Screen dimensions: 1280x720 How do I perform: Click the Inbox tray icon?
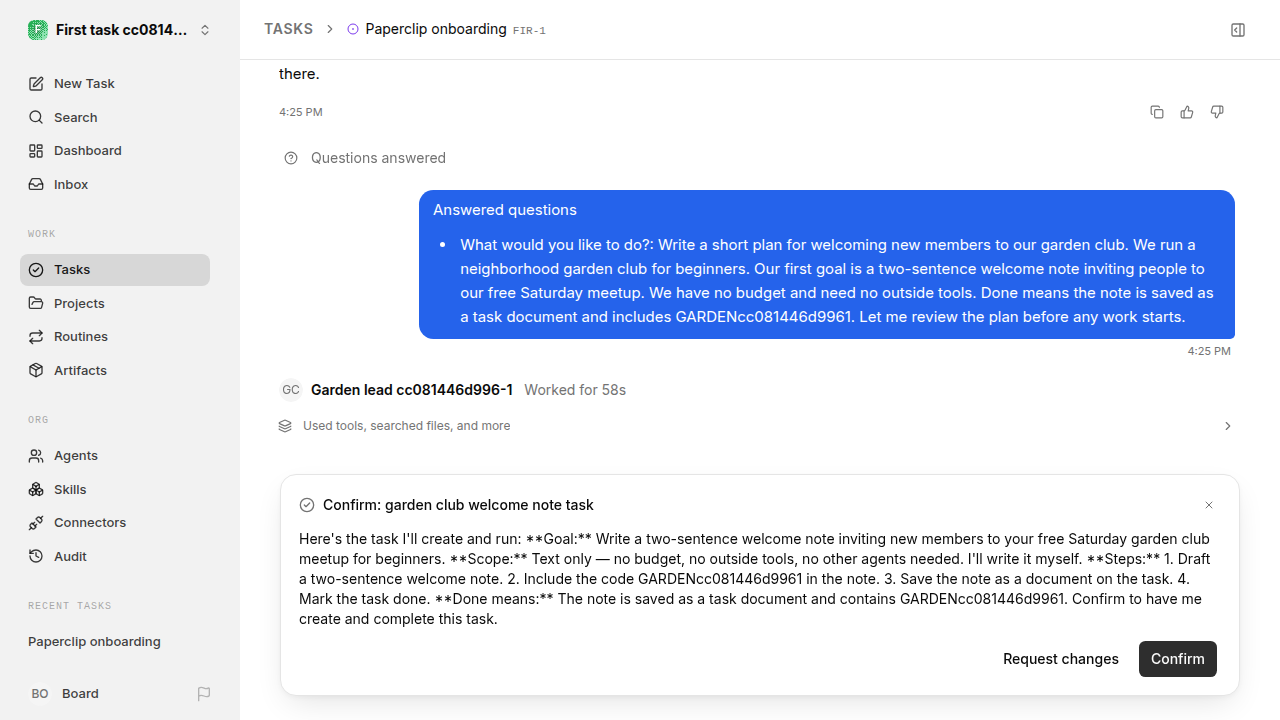point(36,184)
